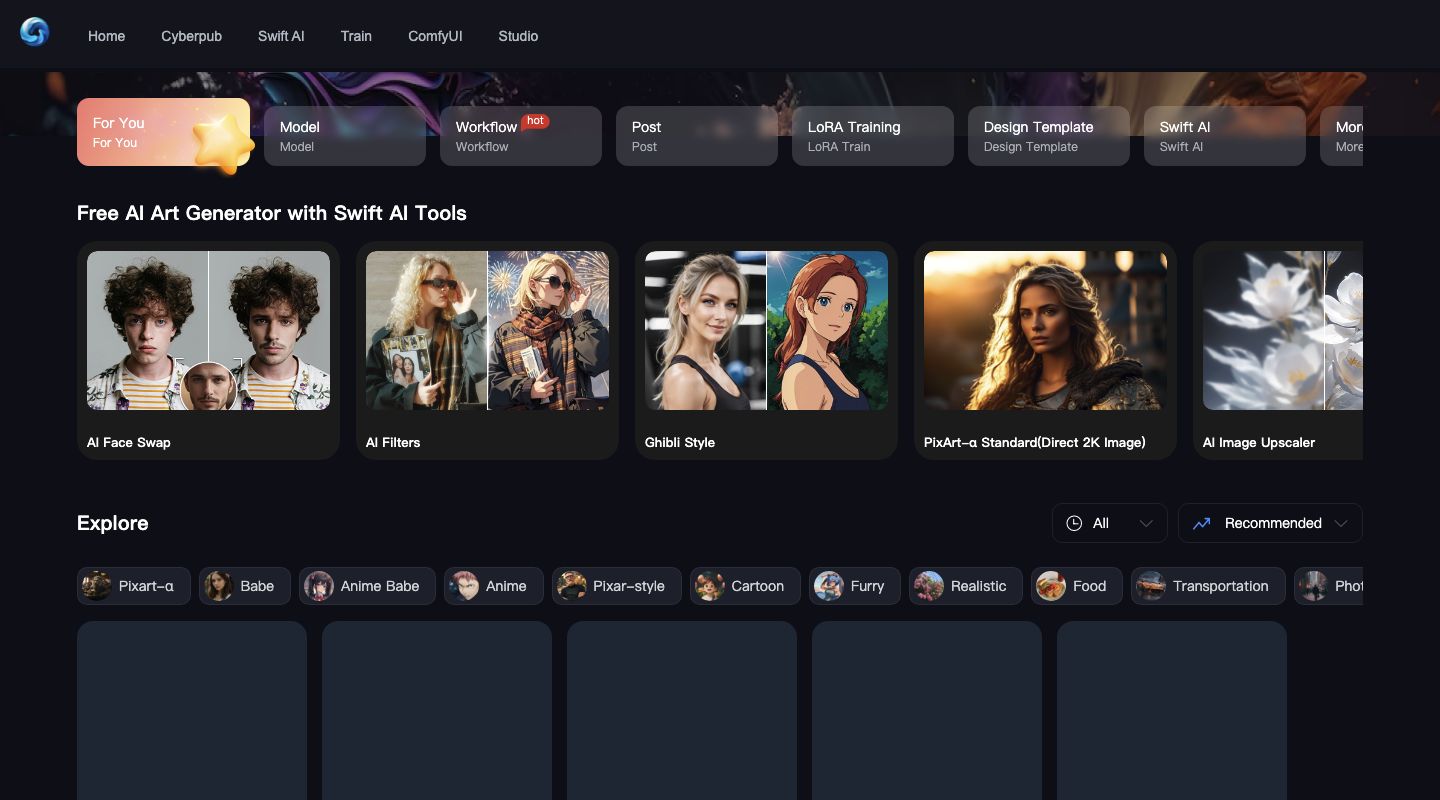Select the Pixar-style category icon chip
The image size is (1440, 800).
pos(572,586)
